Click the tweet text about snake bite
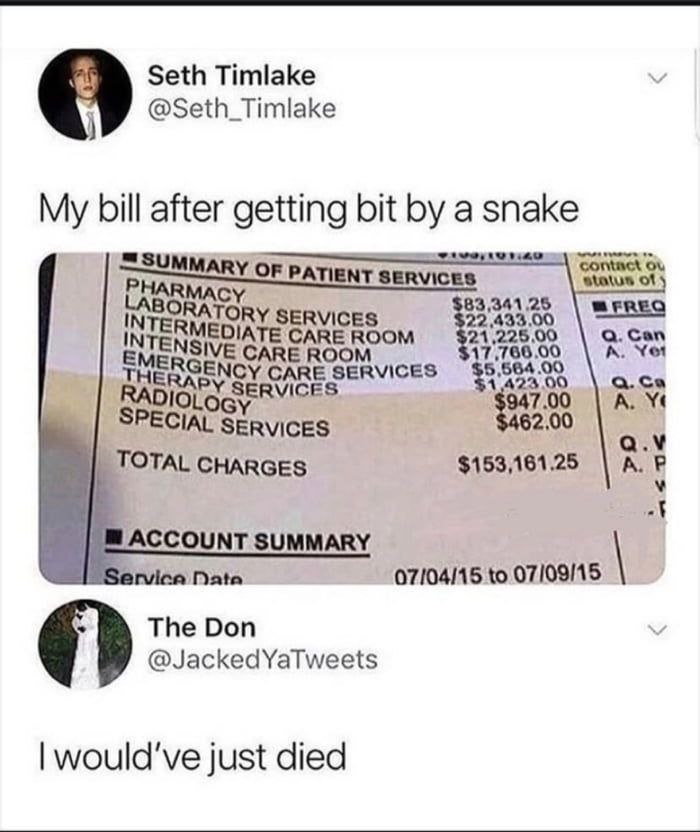 308,209
